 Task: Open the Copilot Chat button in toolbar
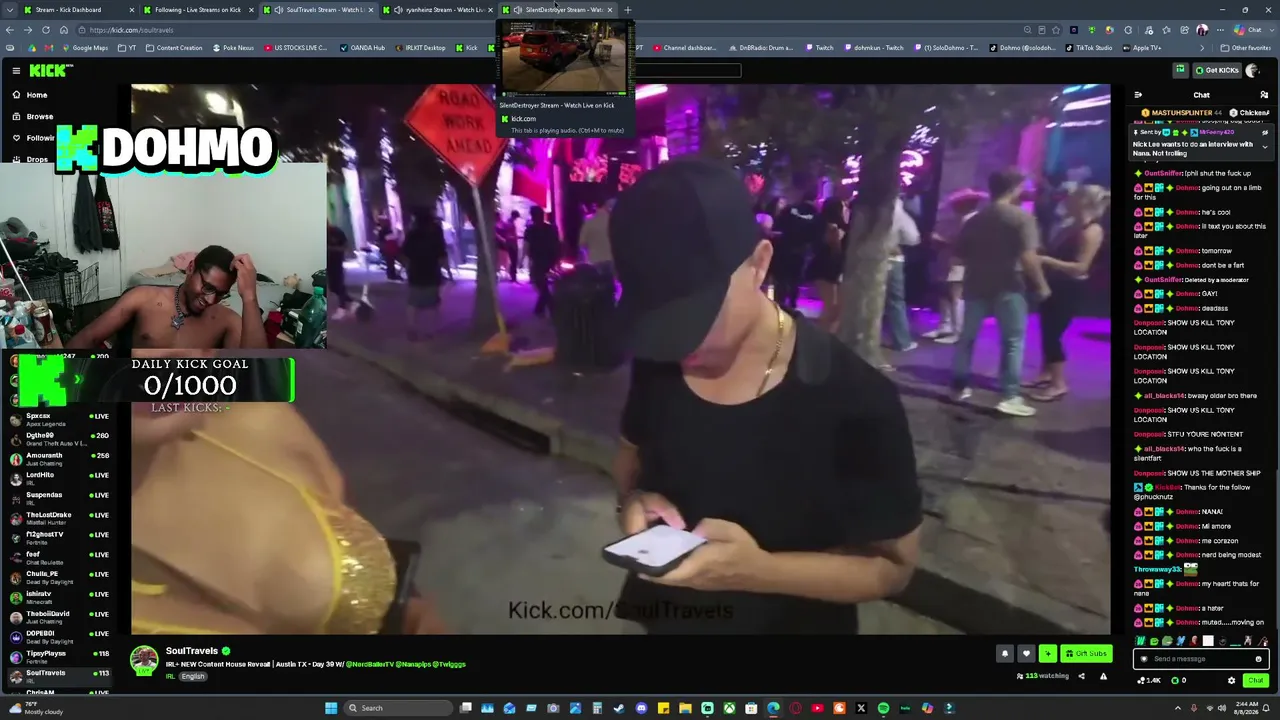click(1248, 30)
